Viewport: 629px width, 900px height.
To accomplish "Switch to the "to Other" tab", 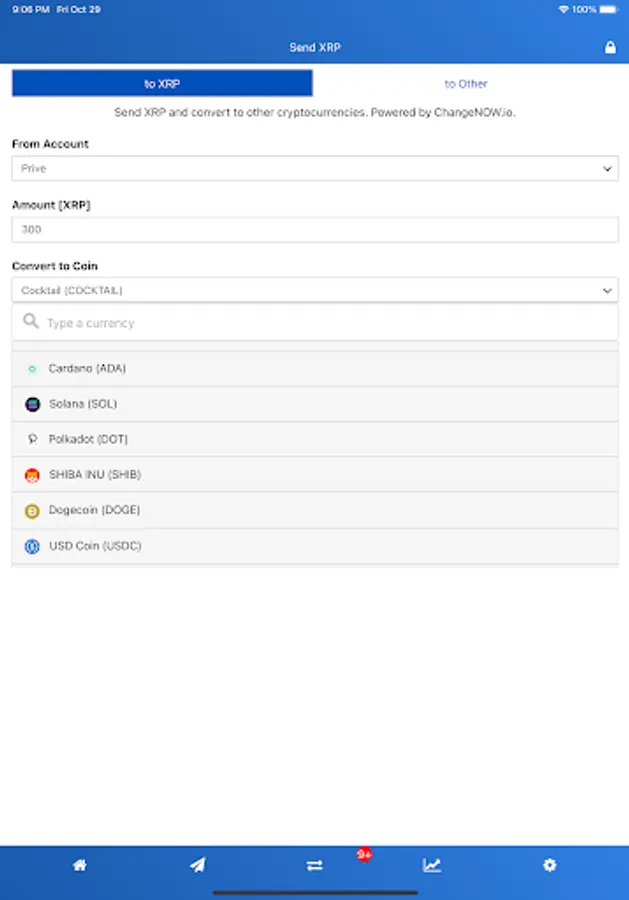I will click(x=466, y=83).
